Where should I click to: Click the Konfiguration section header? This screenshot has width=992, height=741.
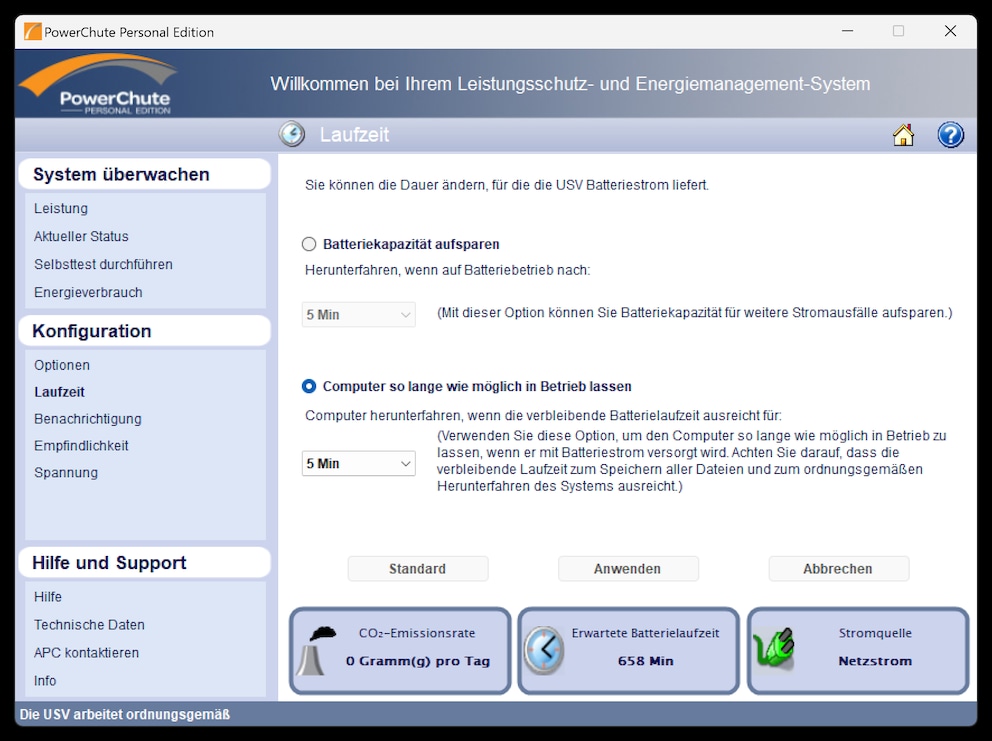coord(145,331)
